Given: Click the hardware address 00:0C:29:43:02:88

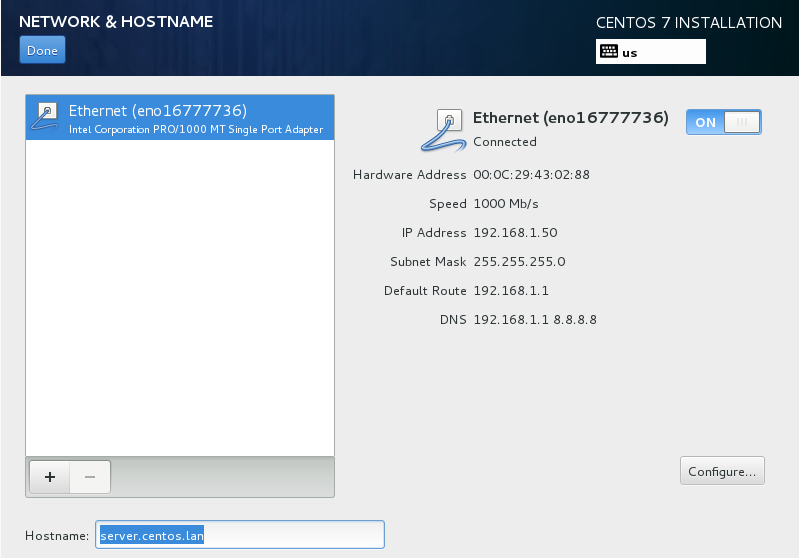Looking at the screenshot, I should coord(531,175).
